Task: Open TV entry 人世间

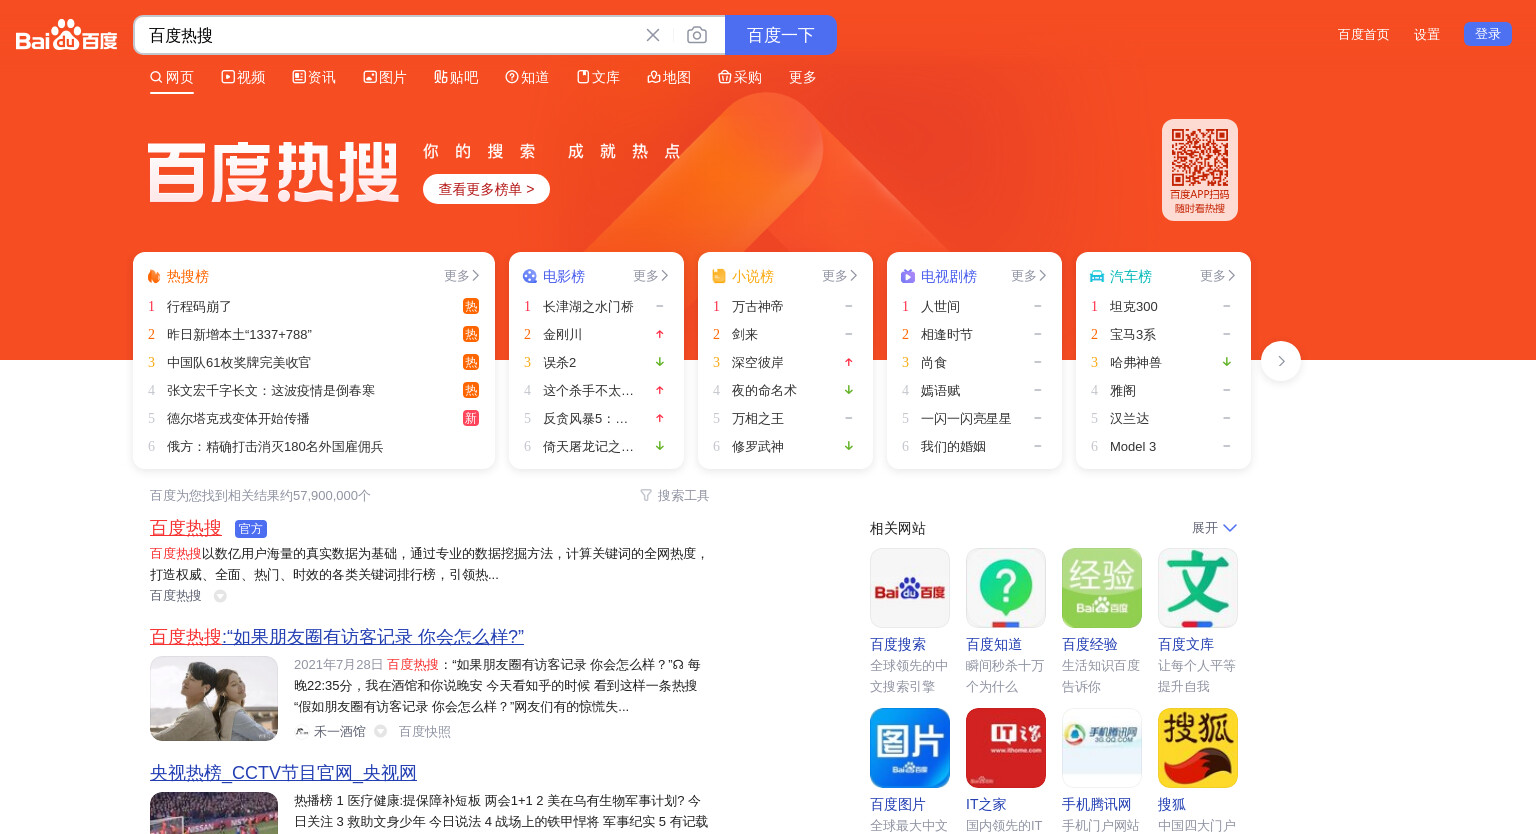Action: (940, 306)
